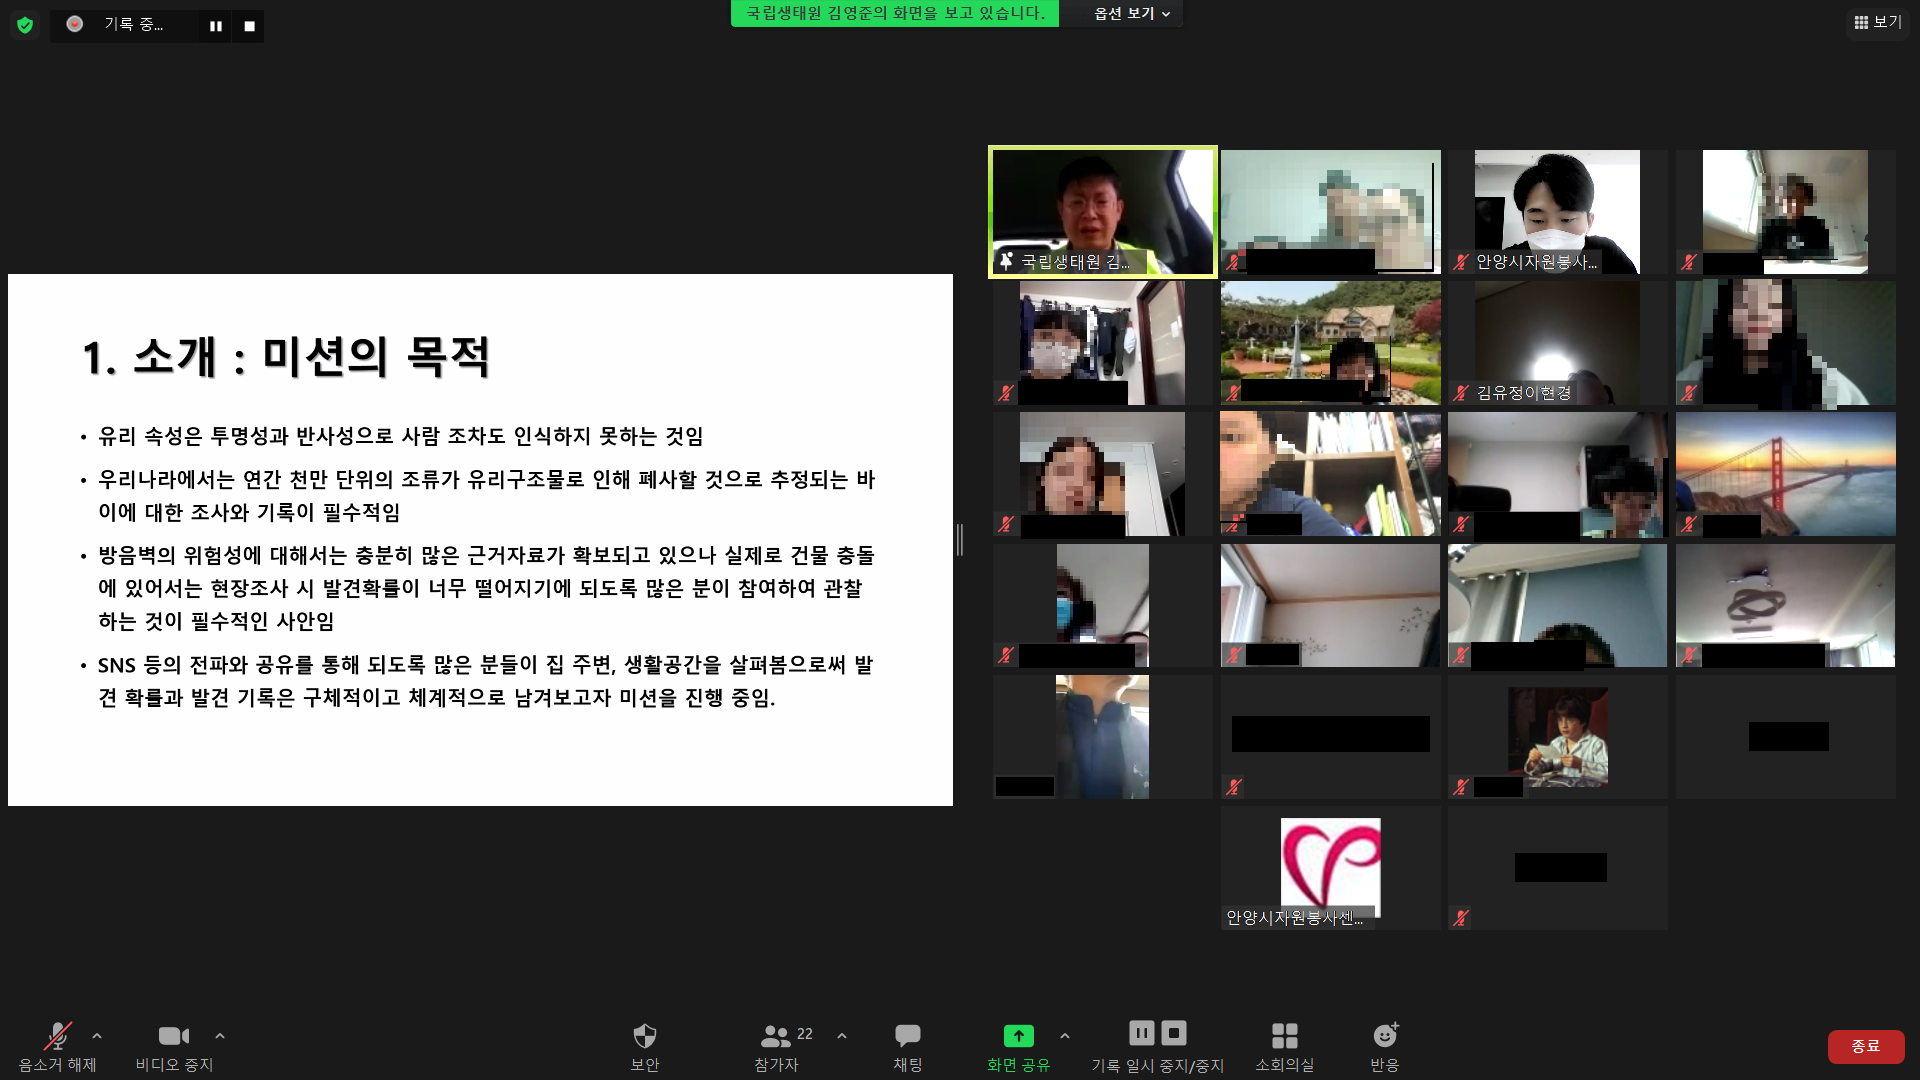This screenshot has height=1080, width=1920.
Task: Start 화면 공유 screen share
Action: pos(1018,1047)
